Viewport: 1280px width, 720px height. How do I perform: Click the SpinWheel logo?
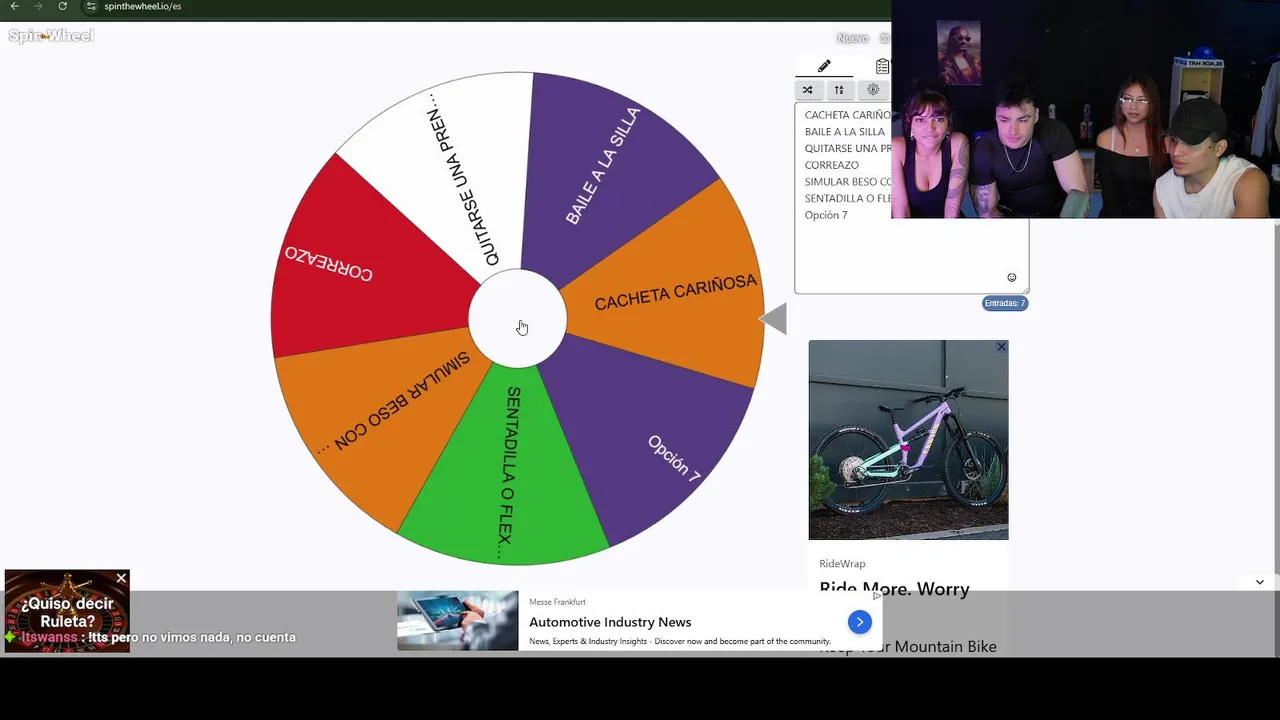51,36
